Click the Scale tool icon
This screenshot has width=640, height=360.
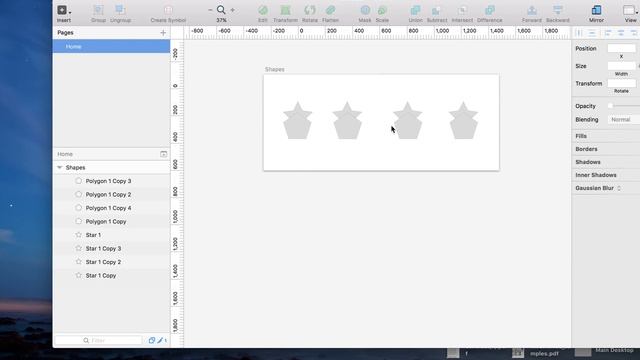coord(382,10)
